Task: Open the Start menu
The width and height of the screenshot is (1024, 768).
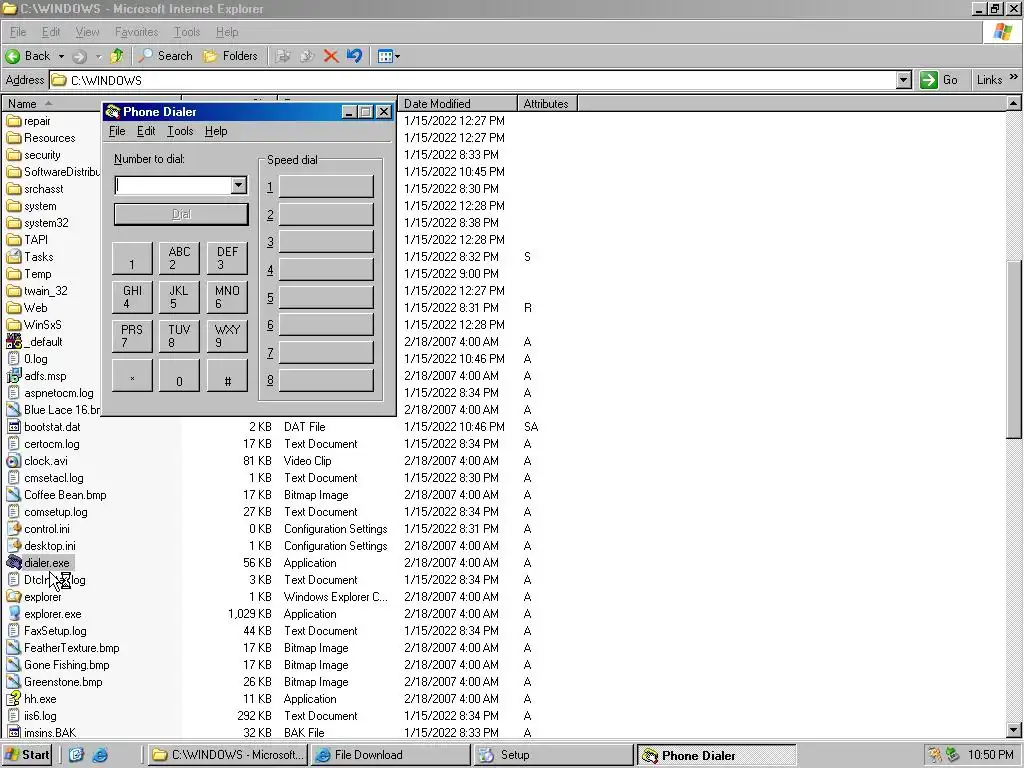Action: click(x=27, y=755)
